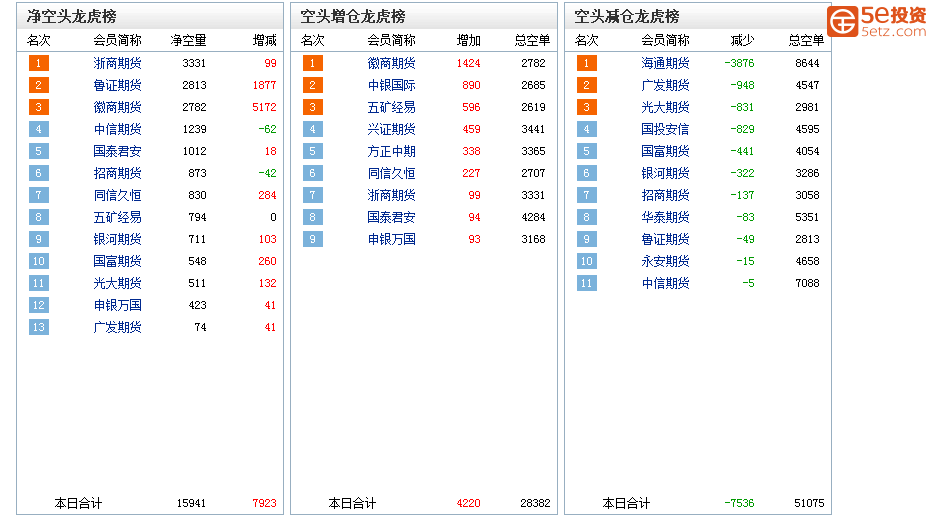Select 广发期货 with decrease -948
This screenshot has height=527, width=934.
665,85
